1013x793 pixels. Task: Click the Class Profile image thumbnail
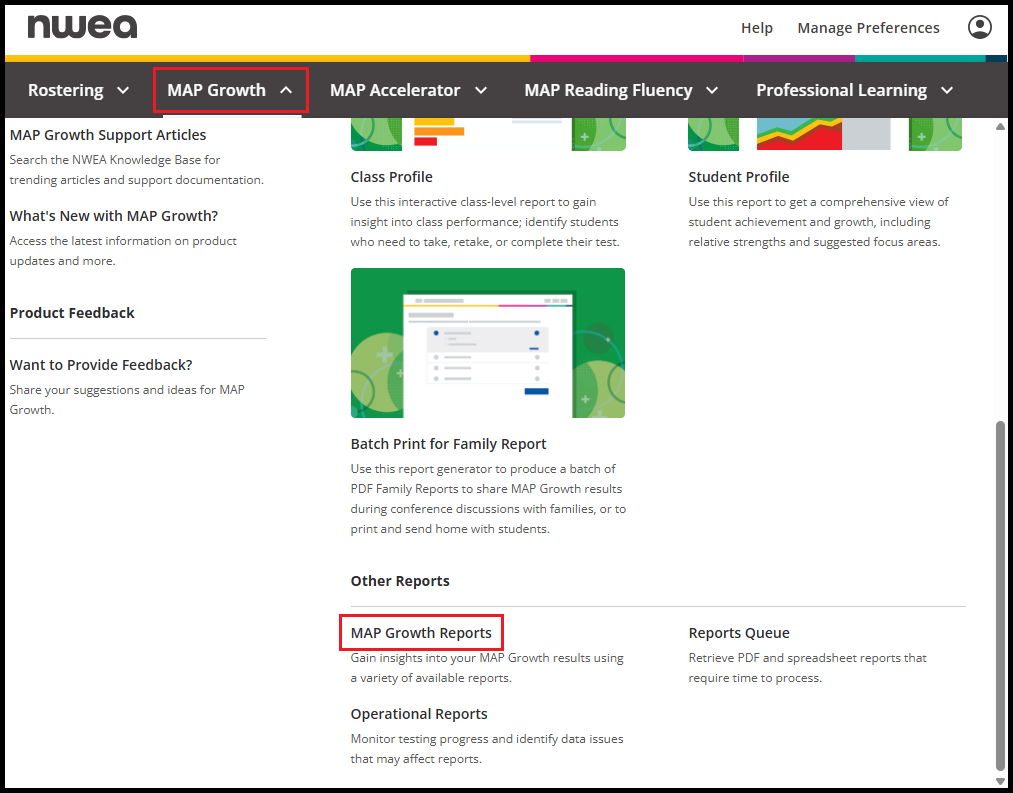pyautogui.click(x=488, y=135)
